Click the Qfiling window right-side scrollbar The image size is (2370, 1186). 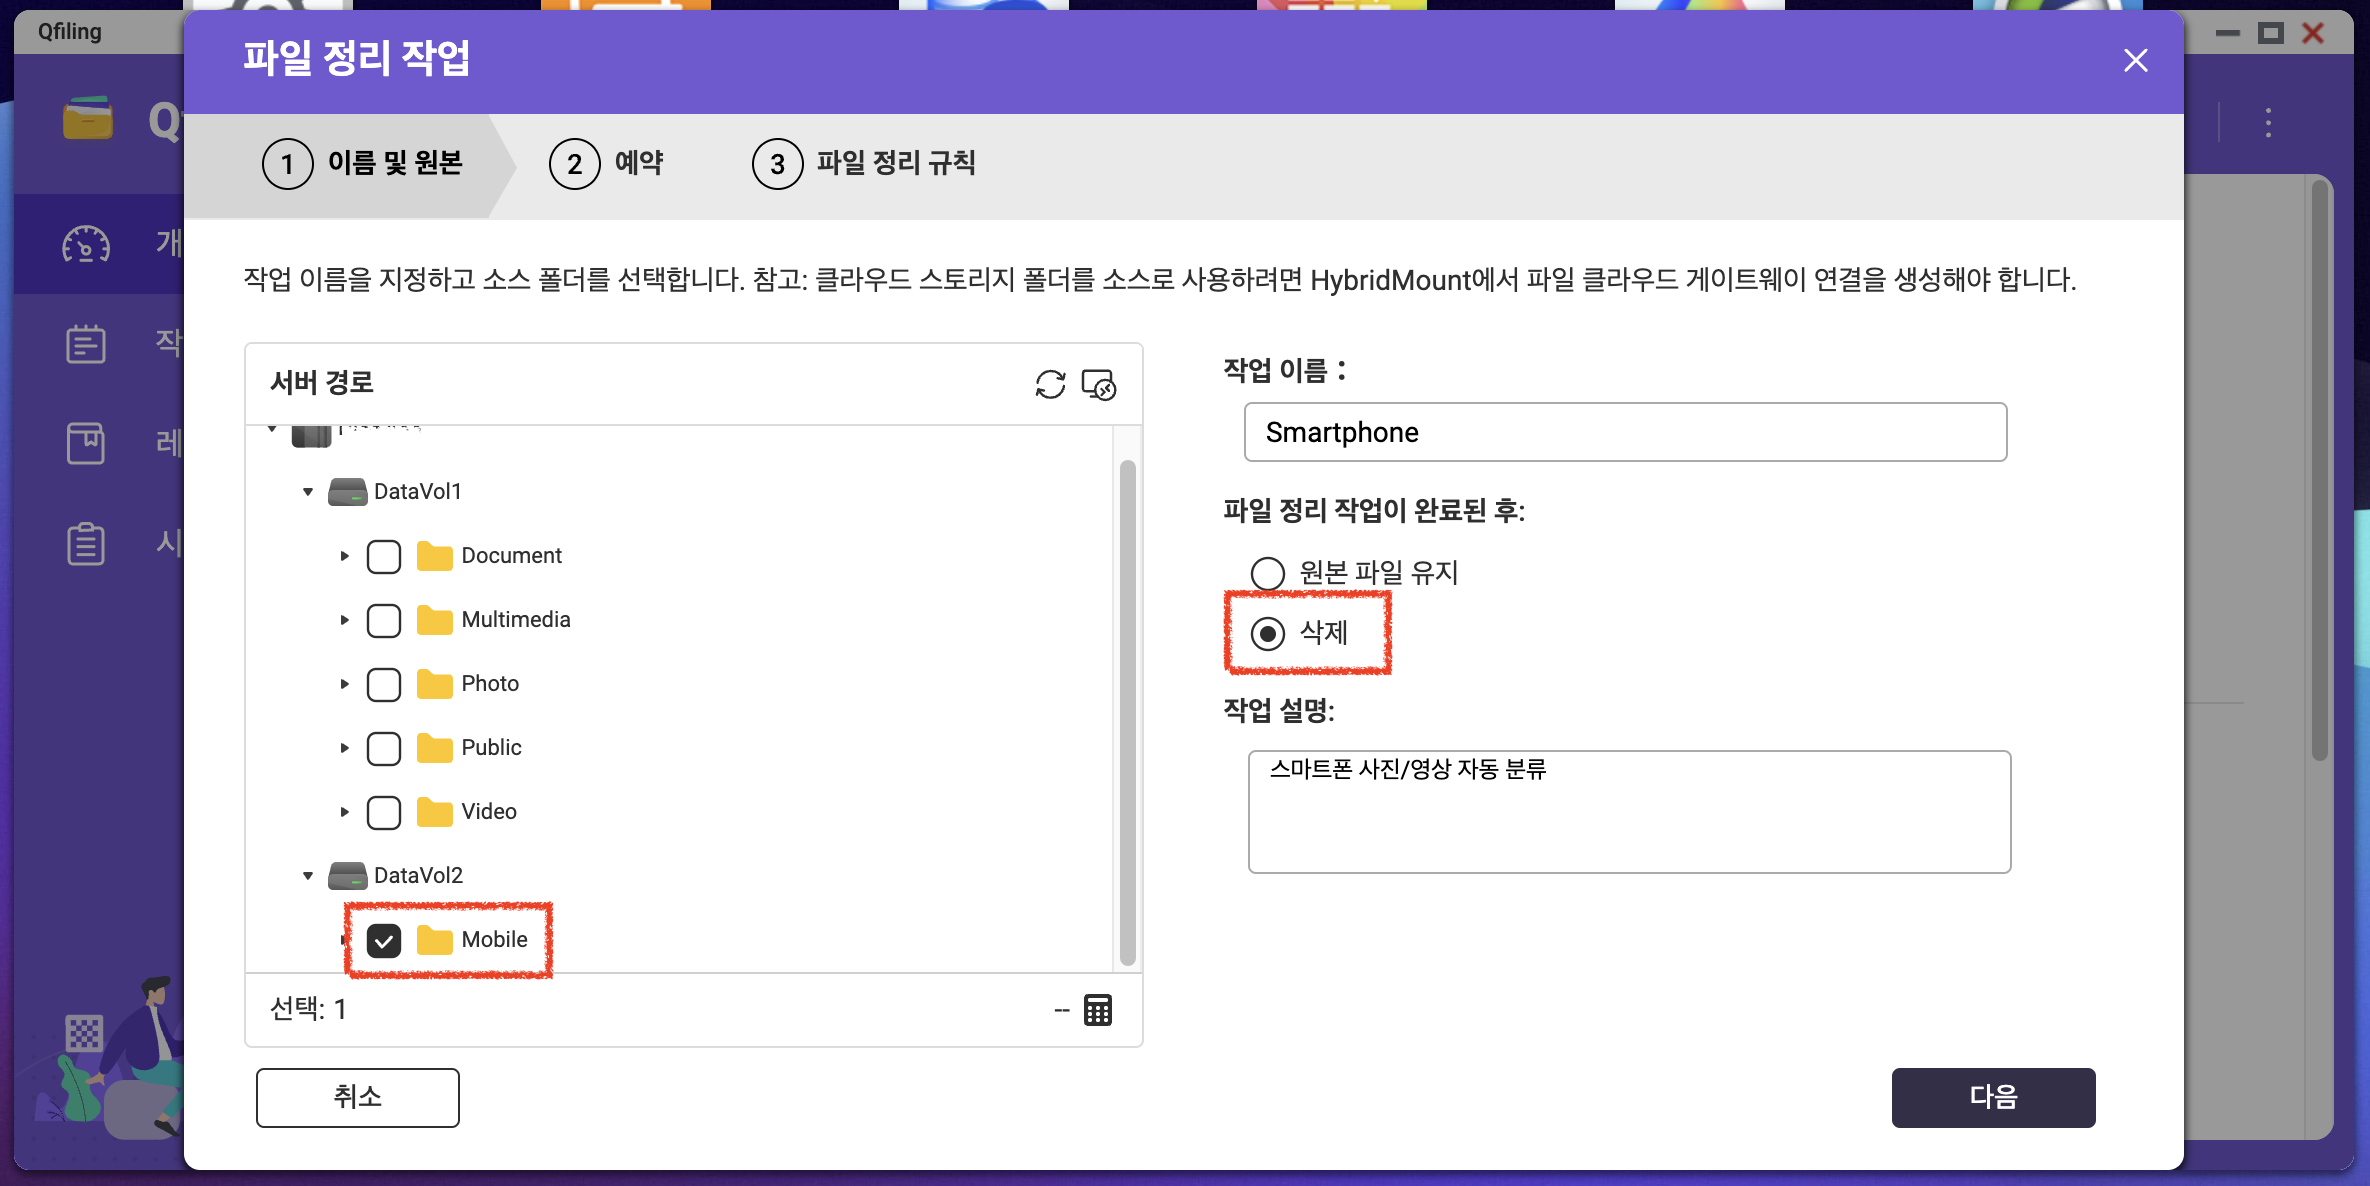tap(2321, 468)
